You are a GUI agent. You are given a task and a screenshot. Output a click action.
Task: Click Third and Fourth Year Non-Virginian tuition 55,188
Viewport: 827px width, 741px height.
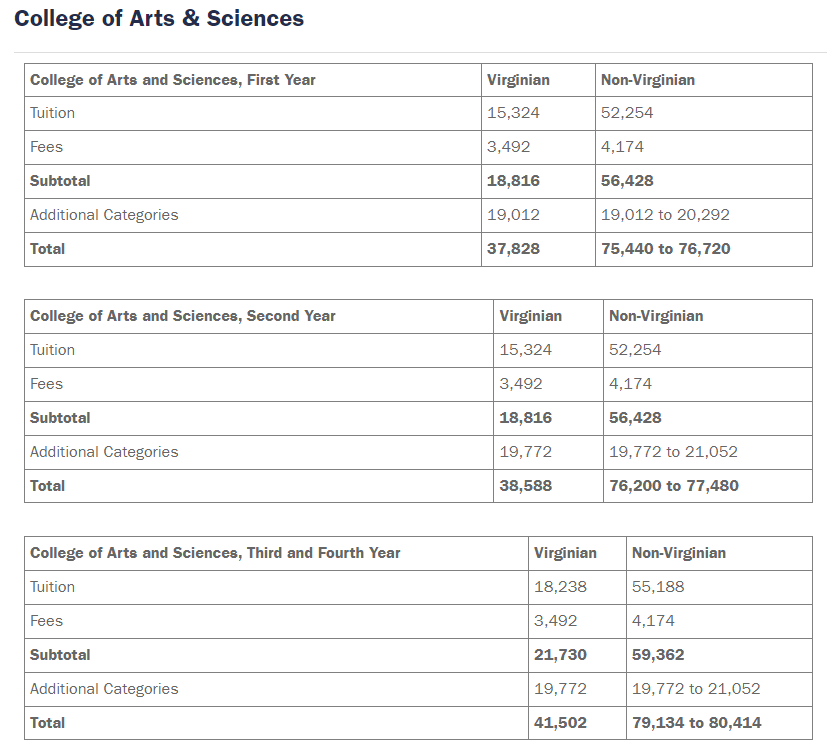click(x=658, y=587)
